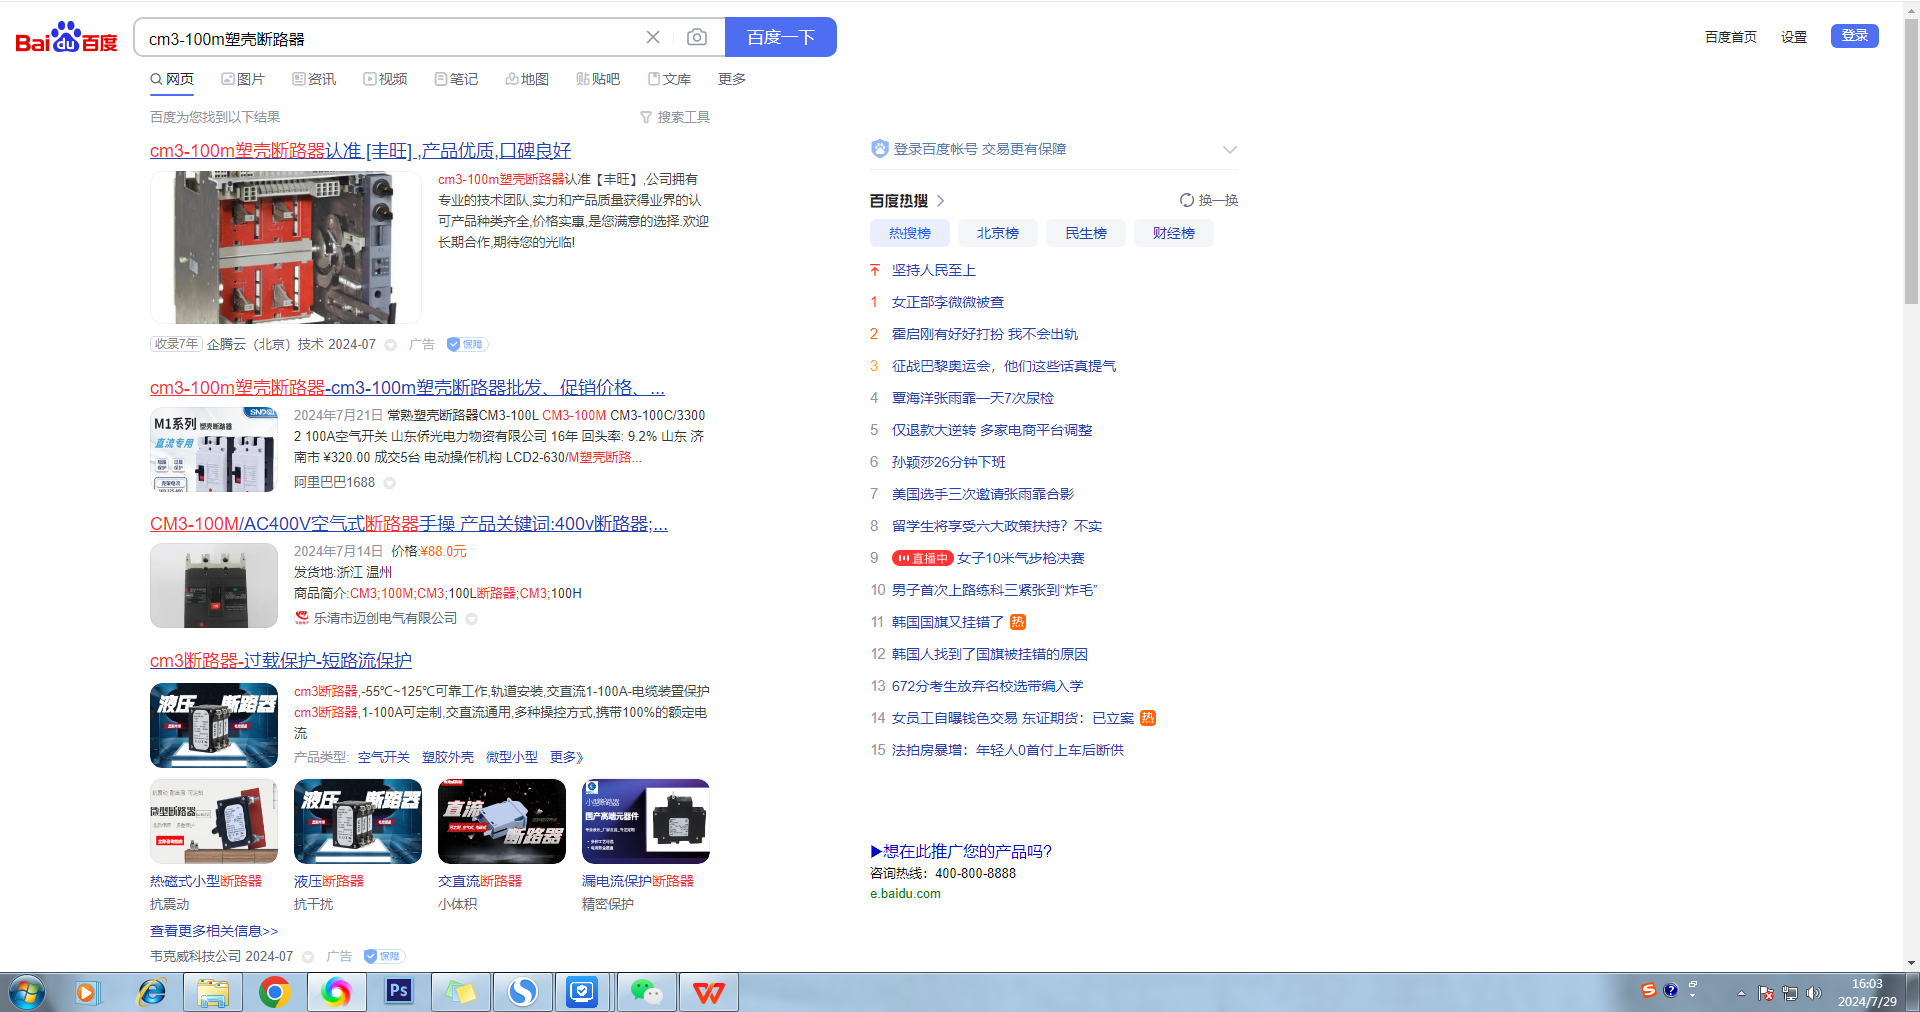Viewport: 1920px width, 1012px height.
Task: Open the 查看更多相关信息 link
Action: tap(214, 931)
